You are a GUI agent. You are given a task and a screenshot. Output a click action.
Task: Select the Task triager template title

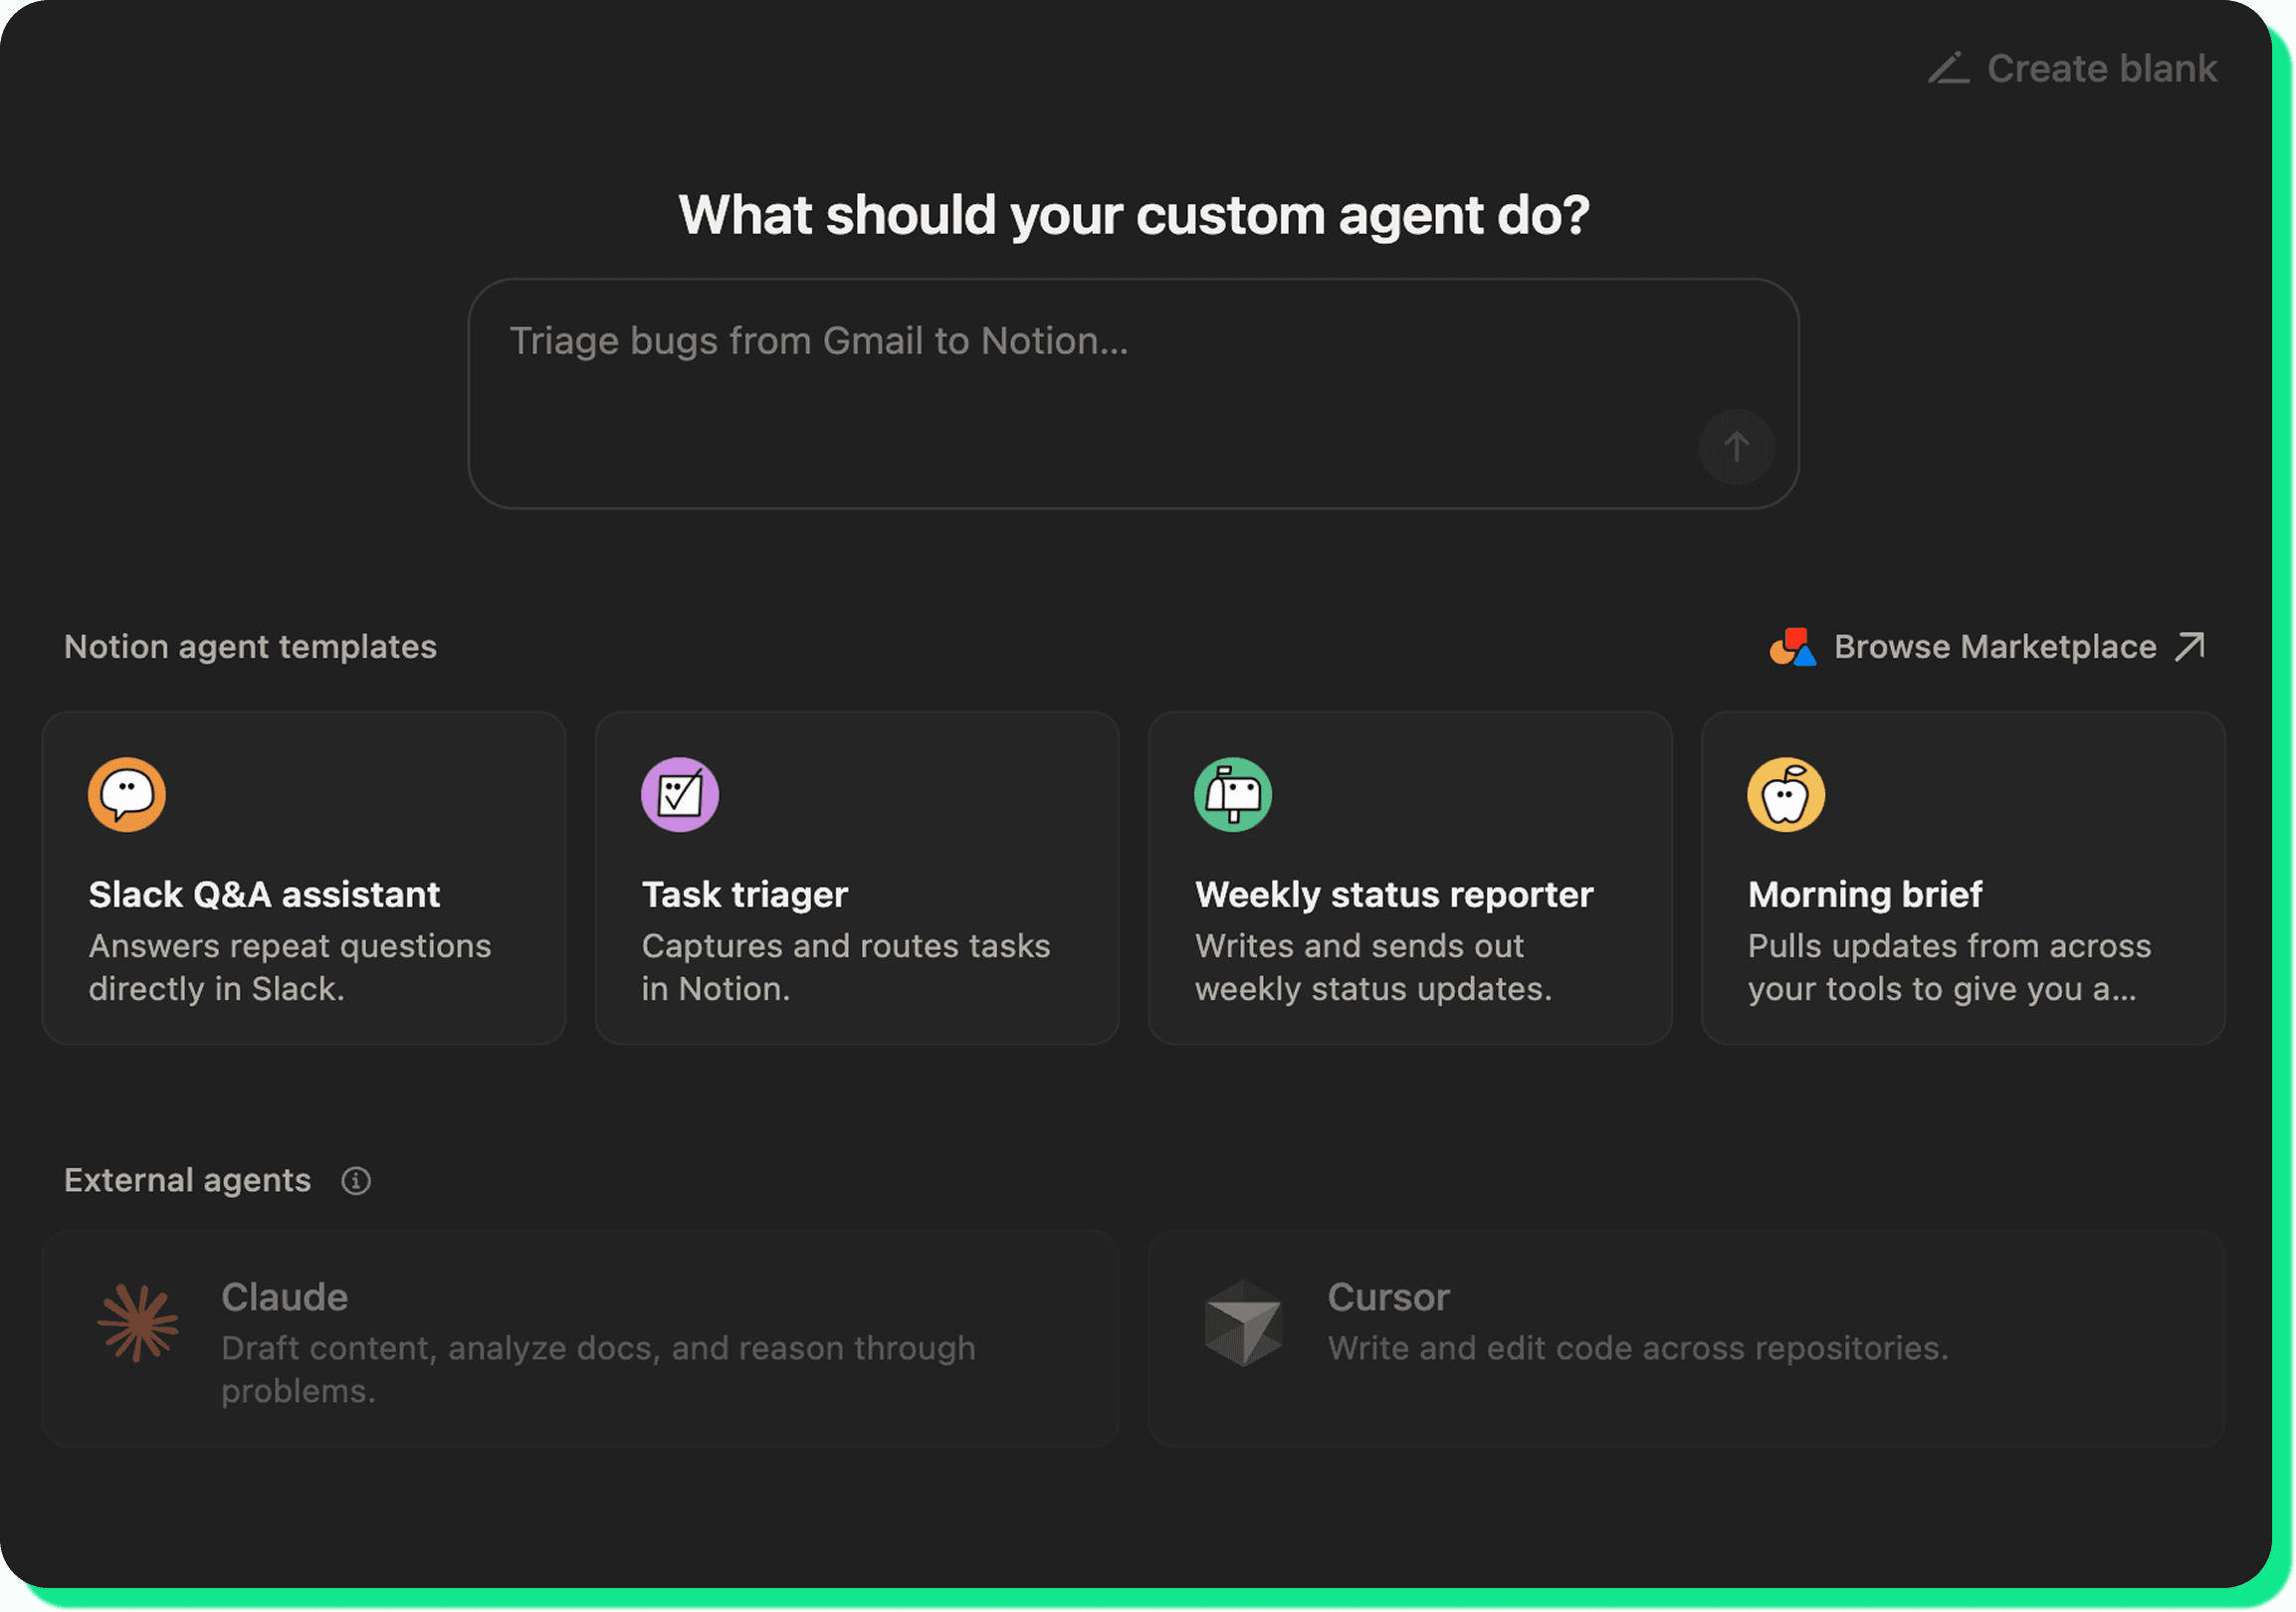click(x=745, y=894)
